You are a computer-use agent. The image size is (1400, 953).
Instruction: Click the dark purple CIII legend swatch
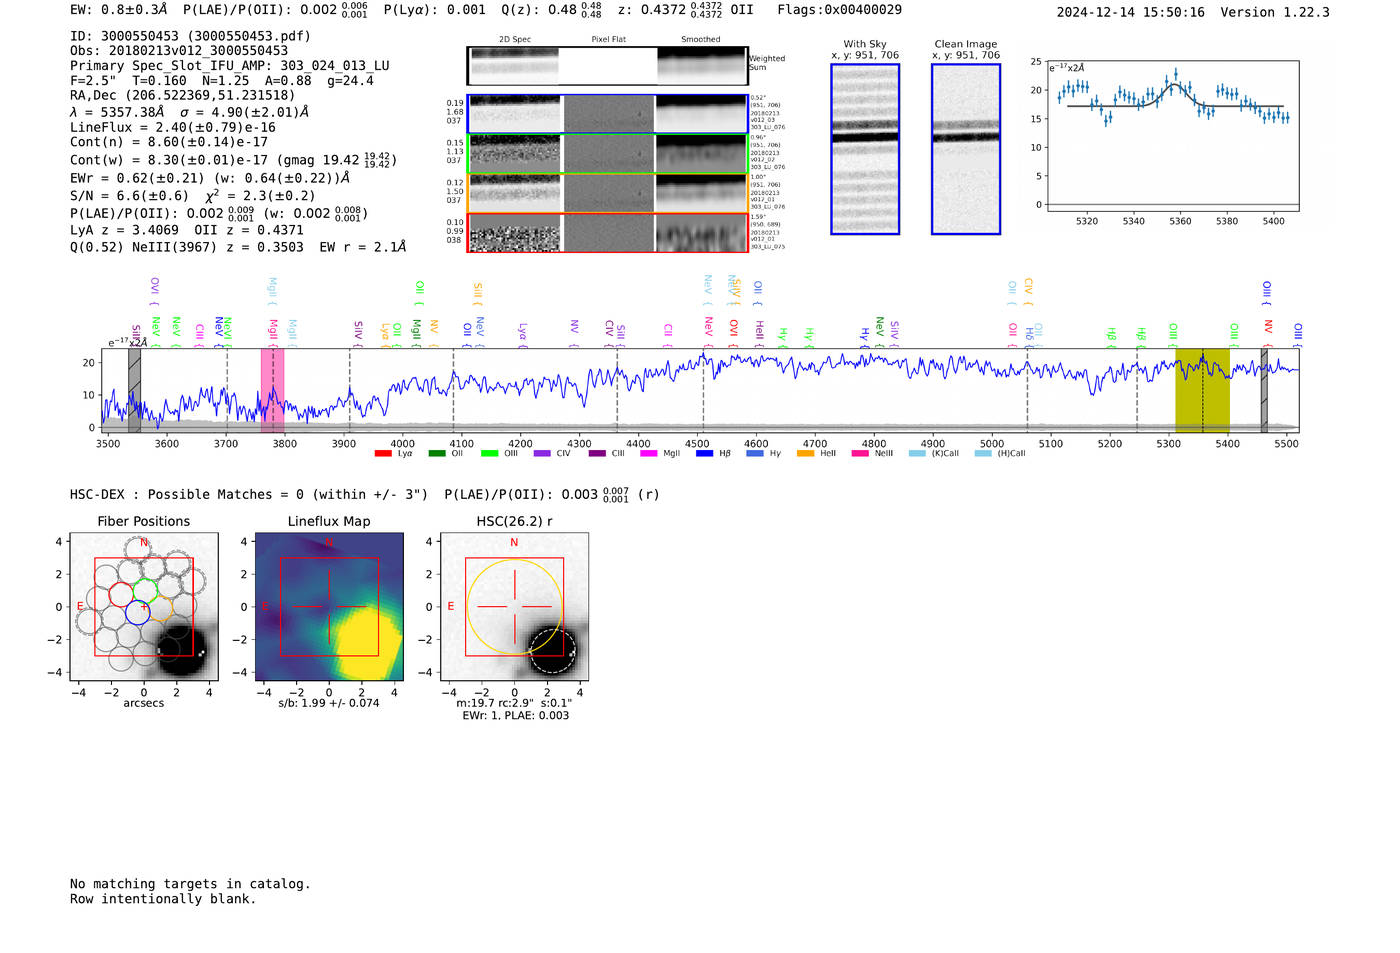coord(597,454)
